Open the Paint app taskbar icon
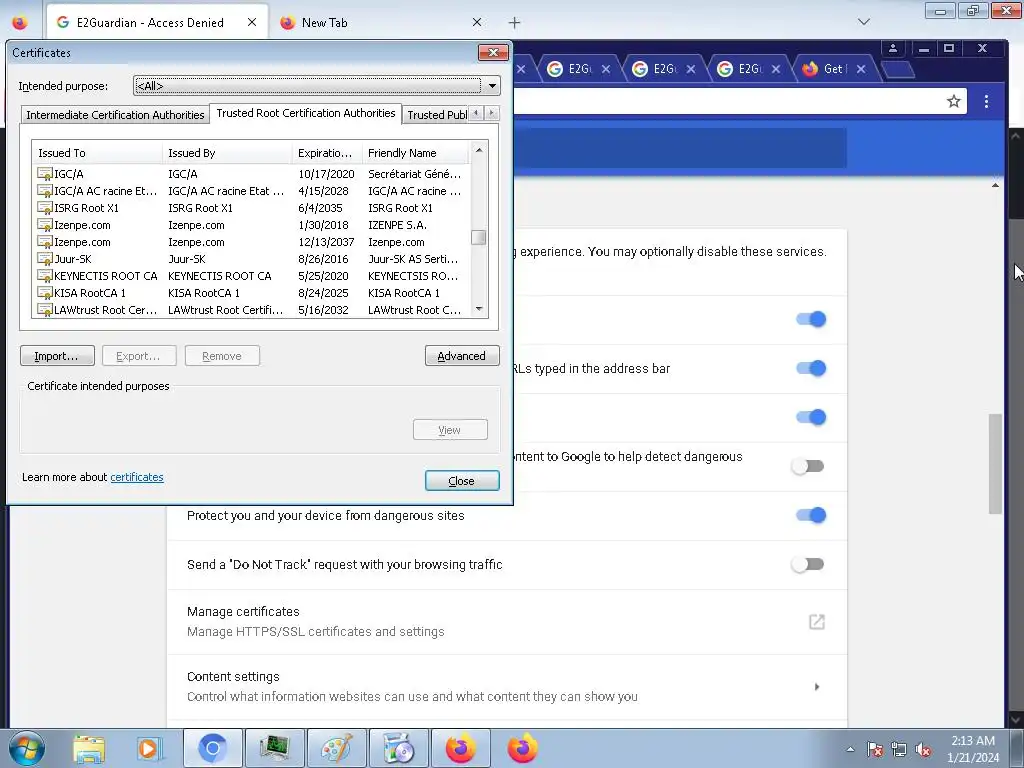This screenshot has width=1024, height=768. point(336,748)
